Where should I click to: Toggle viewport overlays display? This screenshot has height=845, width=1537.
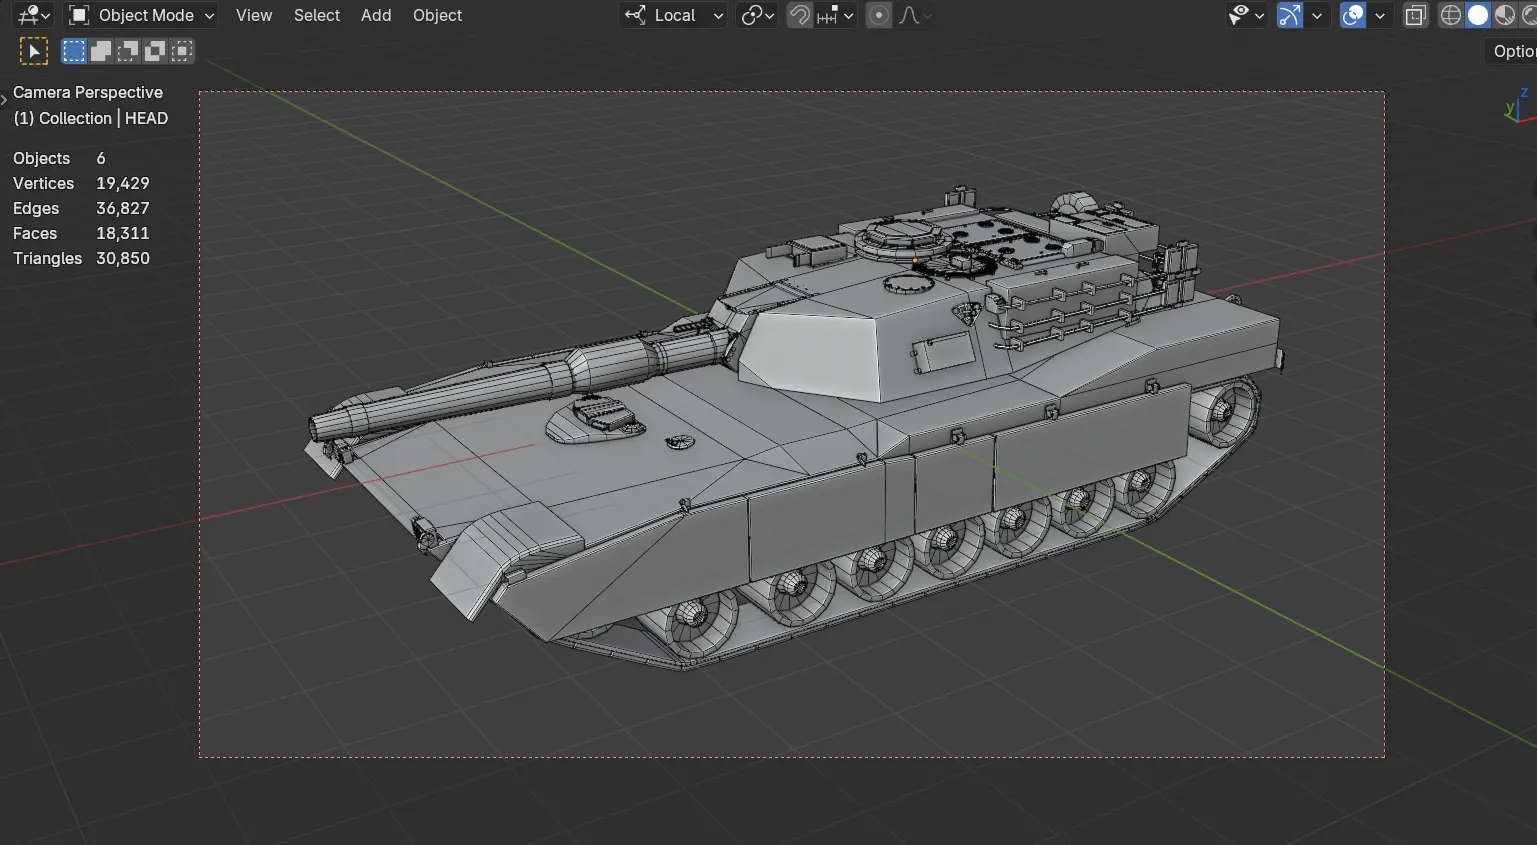tap(1352, 15)
